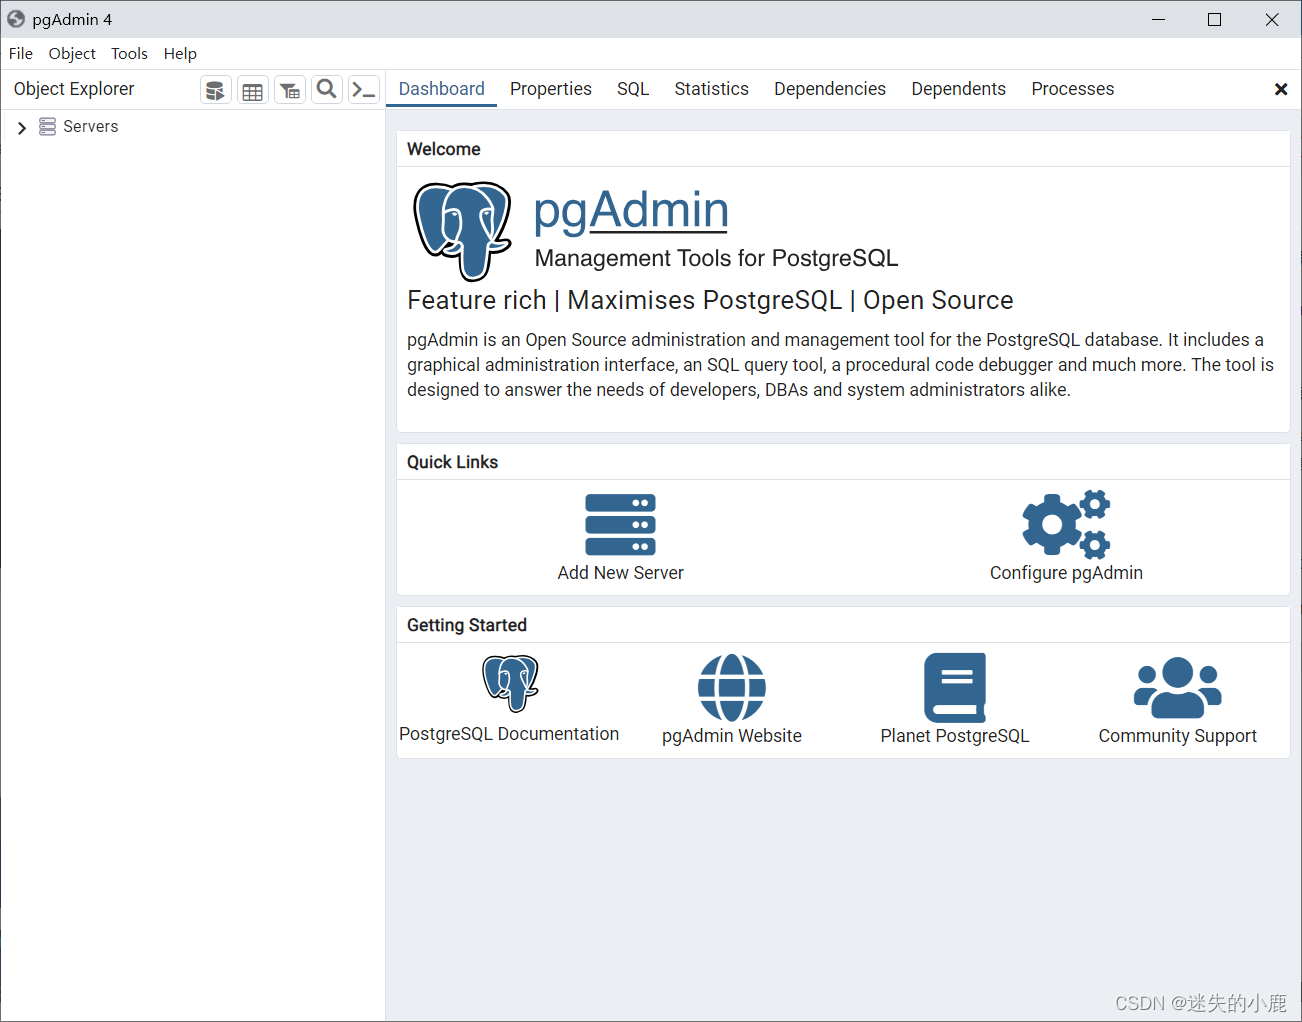Switch to the Properties tab
This screenshot has width=1302, height=1022.
pyautogui.click(x=551, y=89)
